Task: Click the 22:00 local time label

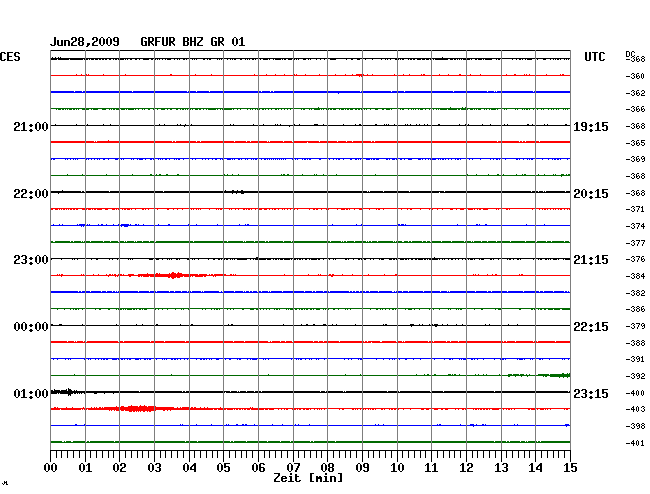Action: tap(31, 194)
